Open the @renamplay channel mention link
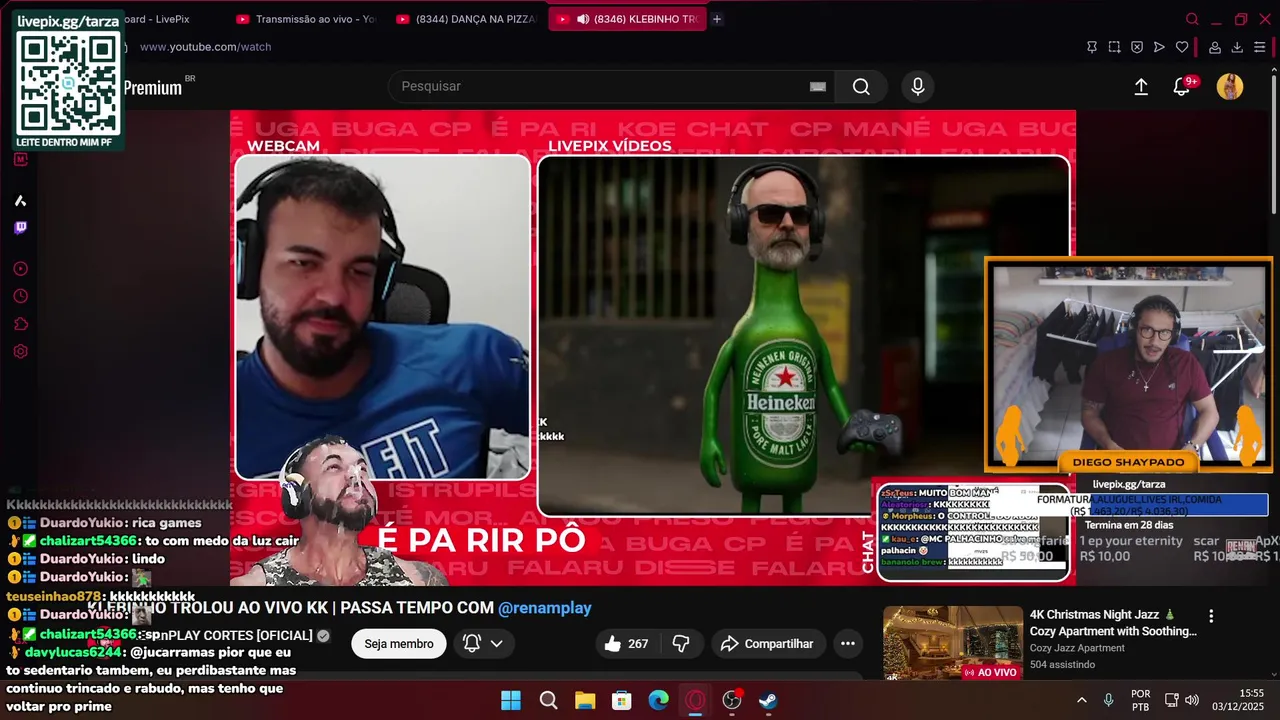 [545, 608]
